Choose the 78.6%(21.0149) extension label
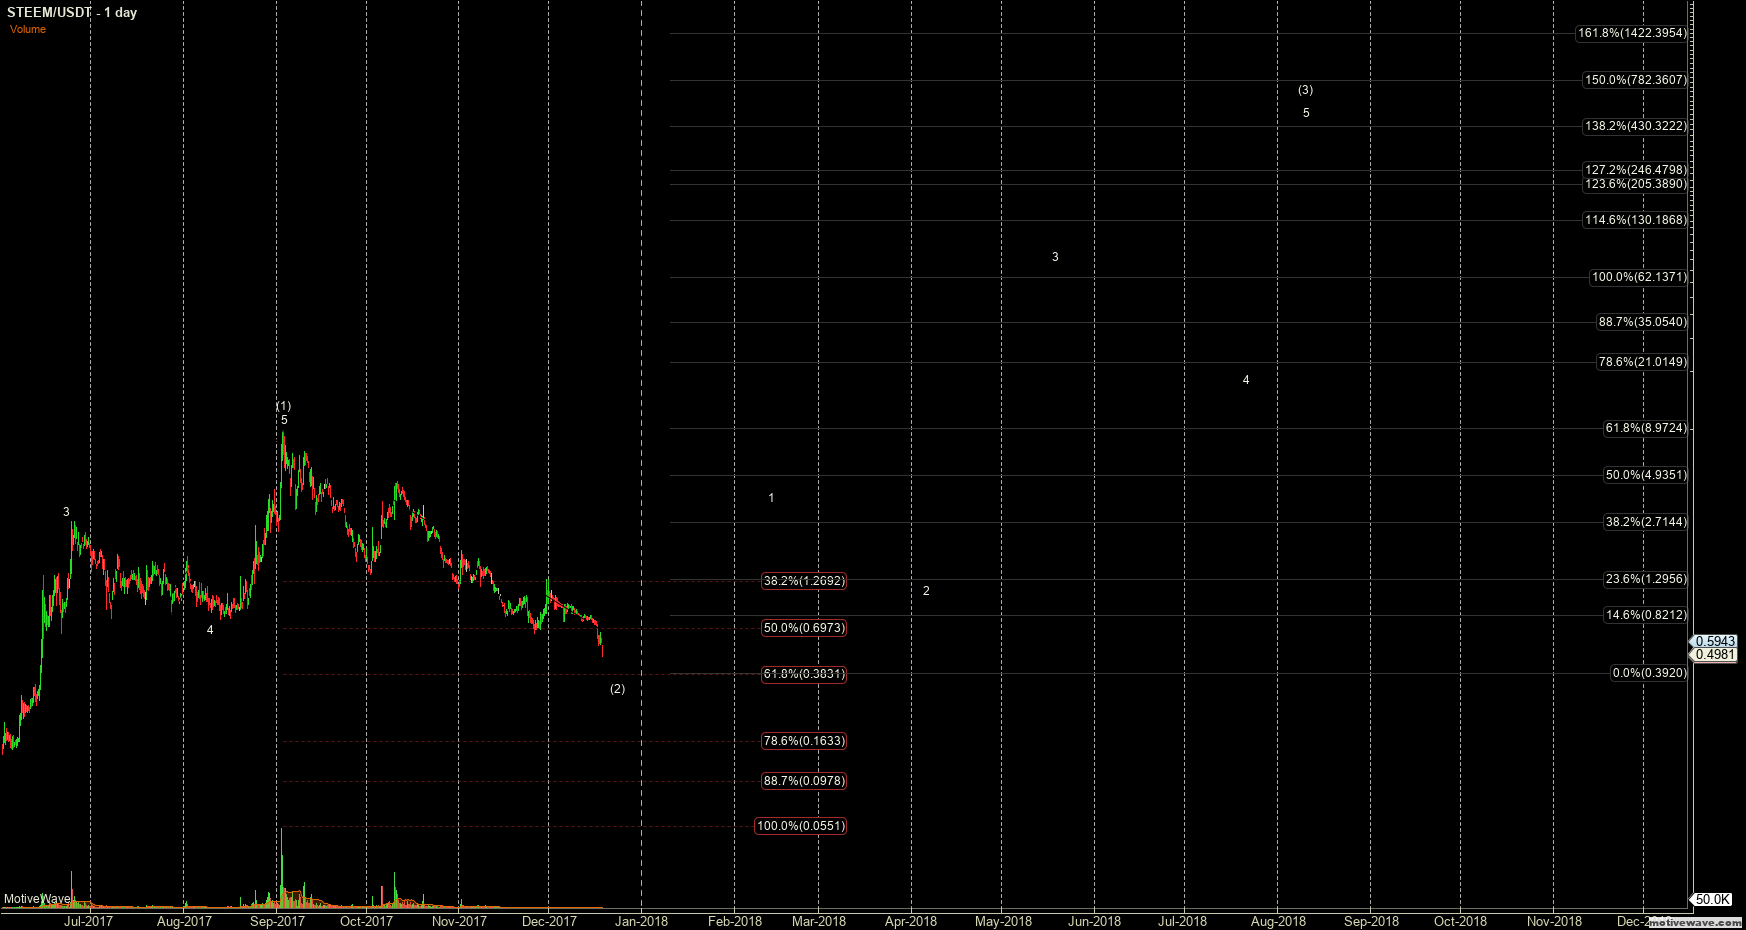Screen dimensions: 1746x930 (1642, 362)
